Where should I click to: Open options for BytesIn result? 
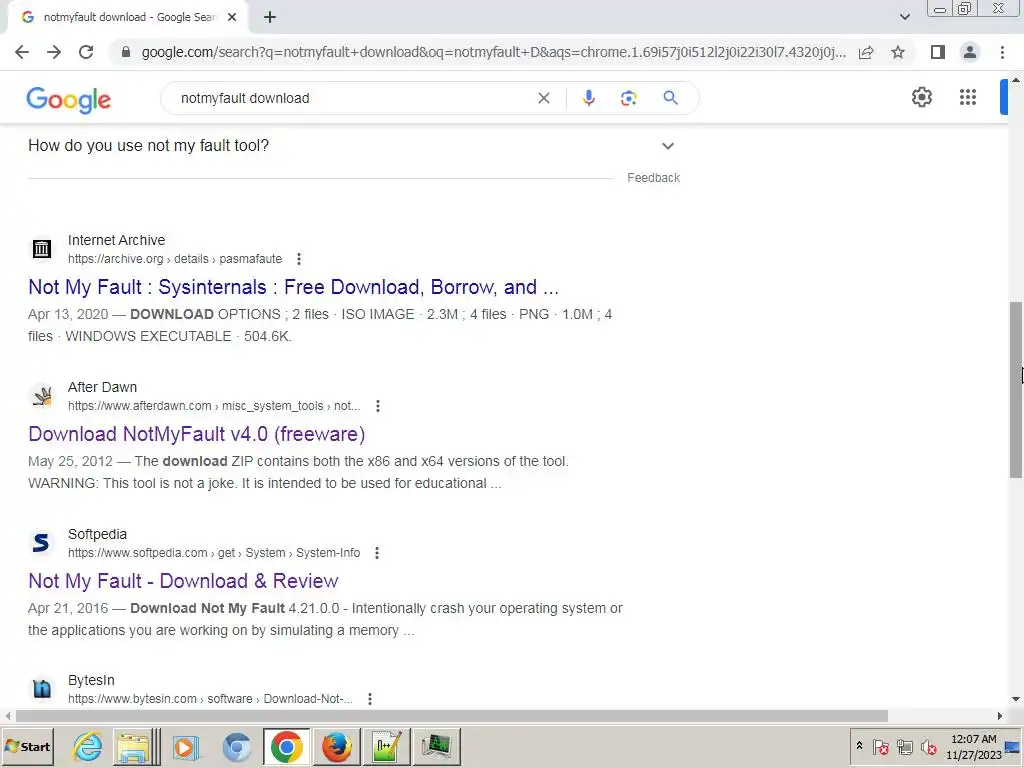coord(370,699)
